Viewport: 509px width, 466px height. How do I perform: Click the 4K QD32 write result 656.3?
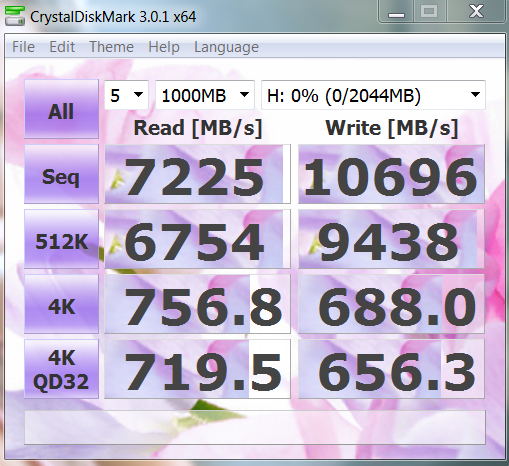pos(391,369)
